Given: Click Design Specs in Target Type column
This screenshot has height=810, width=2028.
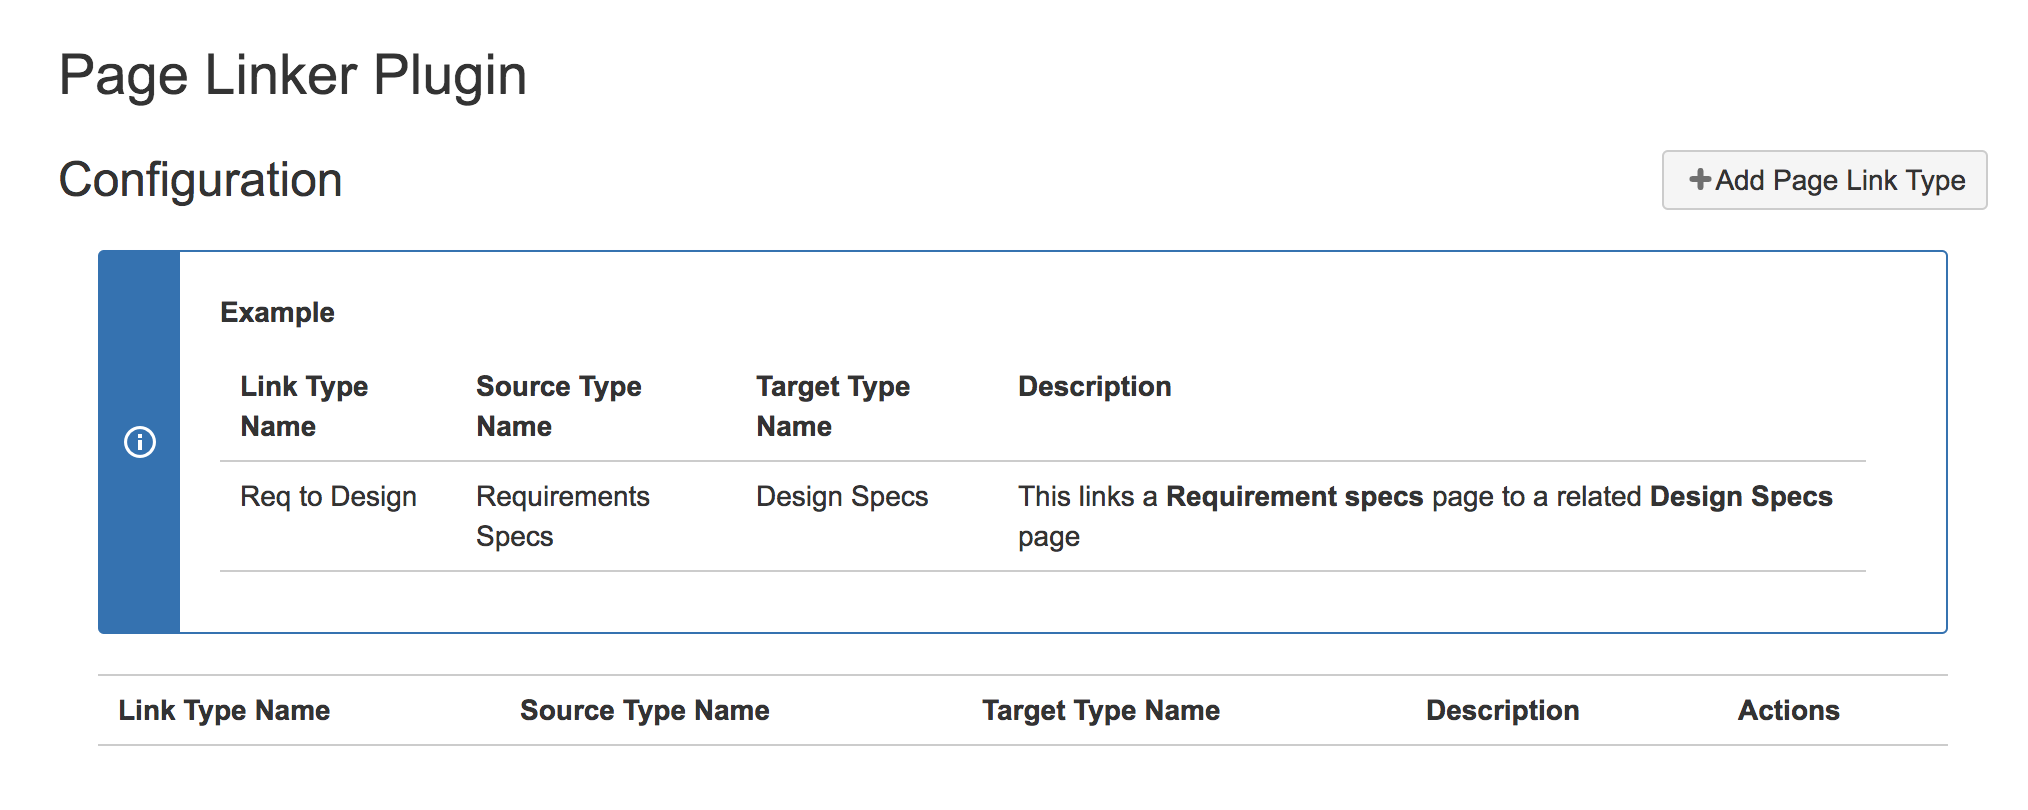Looking at the screenshot, I should (x=842, y=497).
